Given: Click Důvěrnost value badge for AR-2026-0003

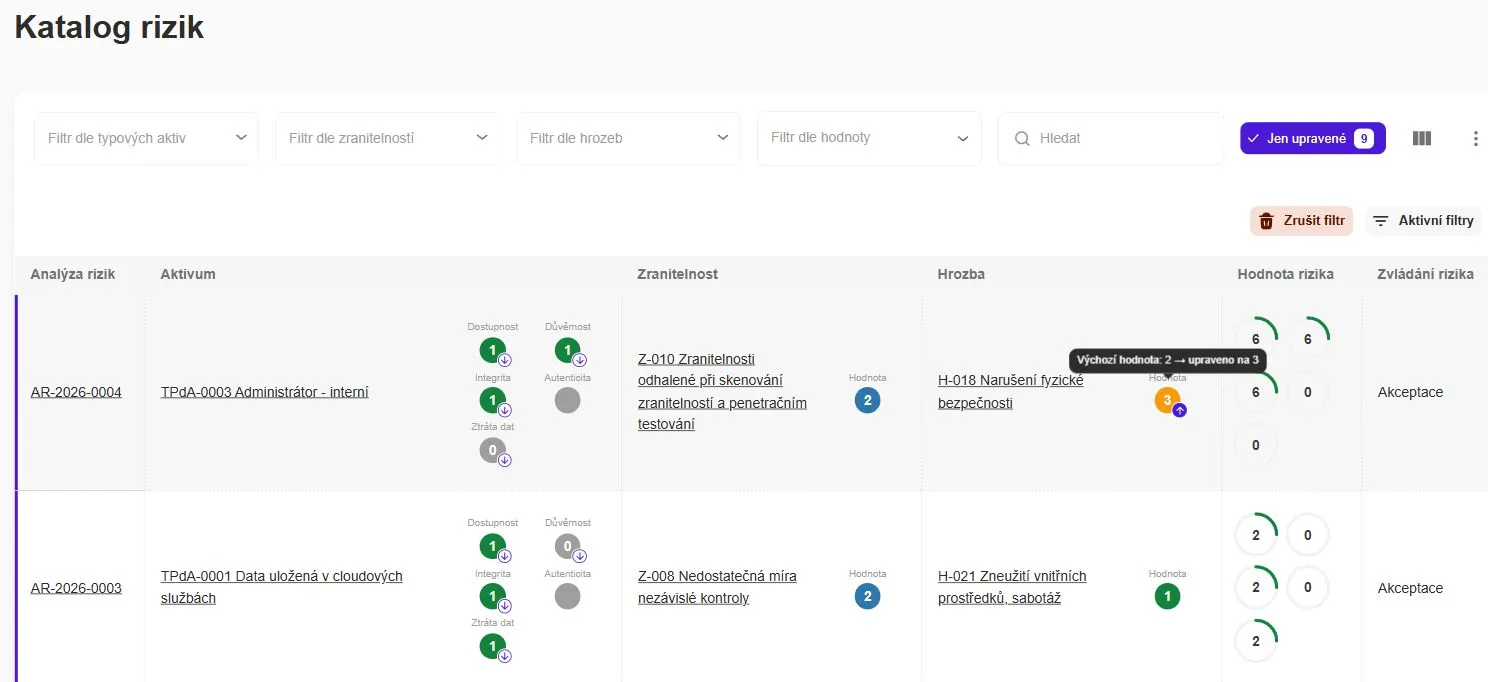Looking at the screenshot, I should [567, 546].
